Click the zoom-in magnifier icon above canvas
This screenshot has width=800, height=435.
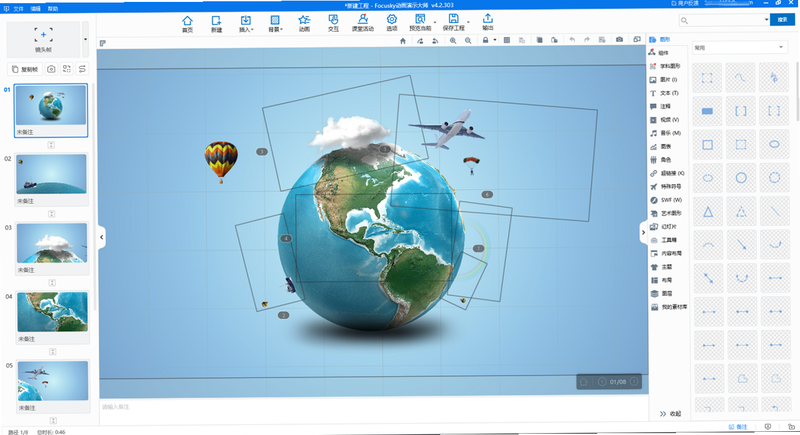(x=453, y=40)
